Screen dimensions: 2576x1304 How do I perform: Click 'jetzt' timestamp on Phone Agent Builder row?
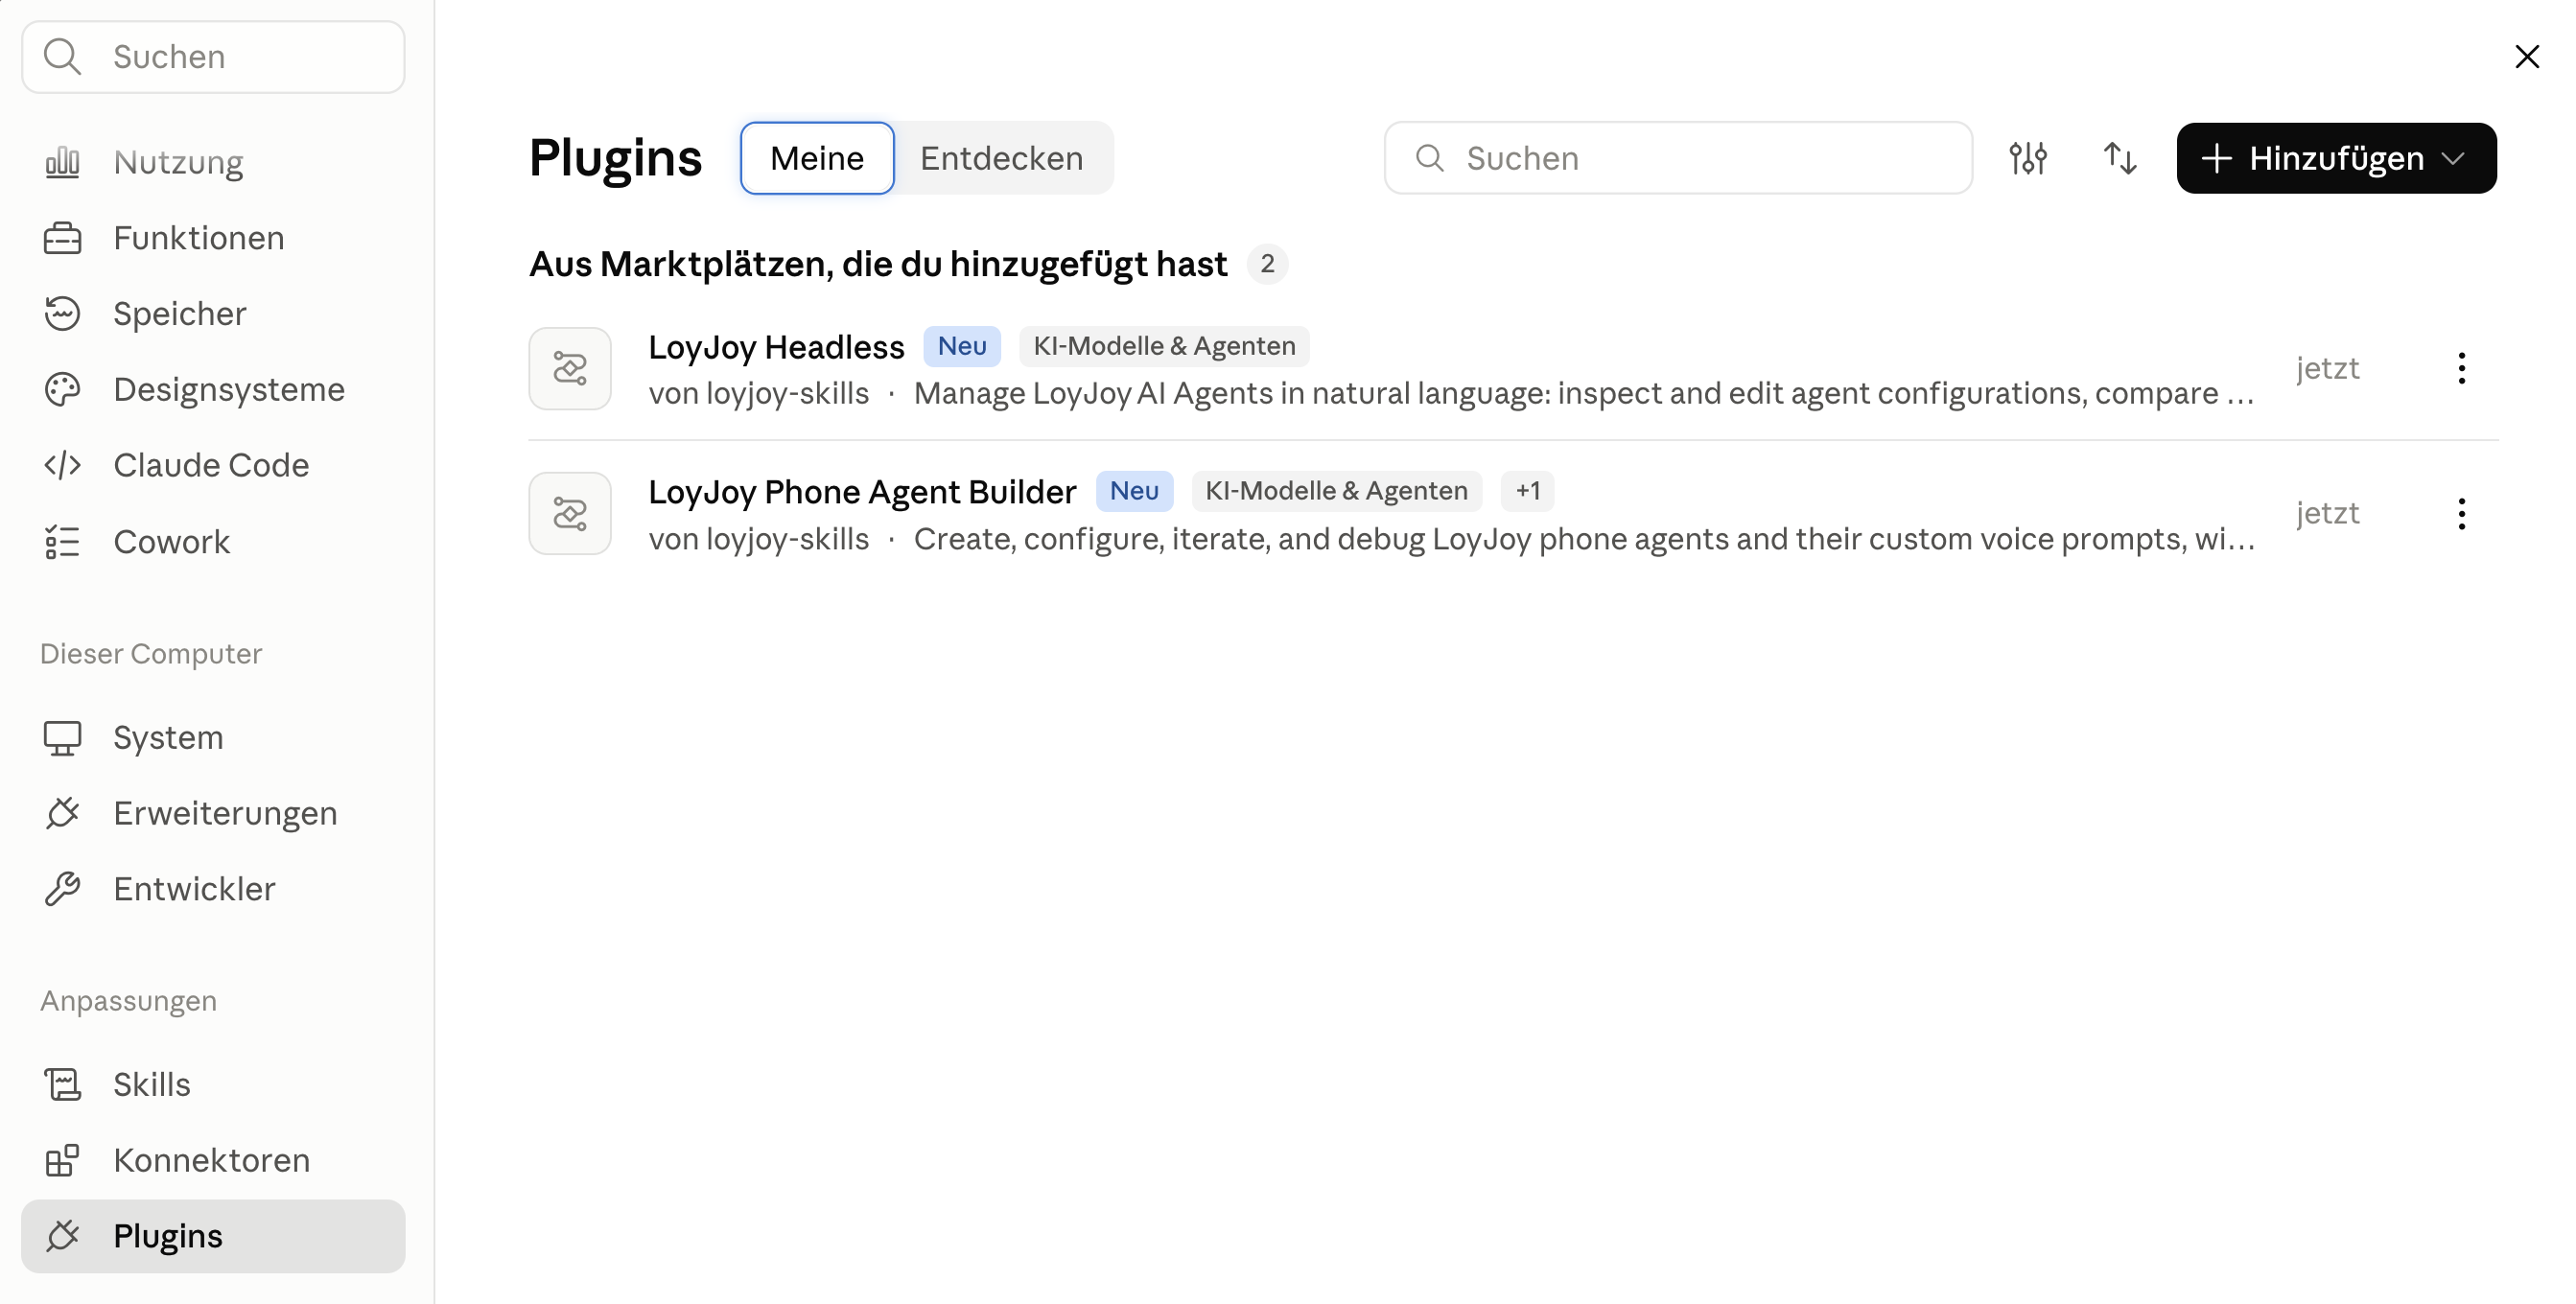(2327, 513)
